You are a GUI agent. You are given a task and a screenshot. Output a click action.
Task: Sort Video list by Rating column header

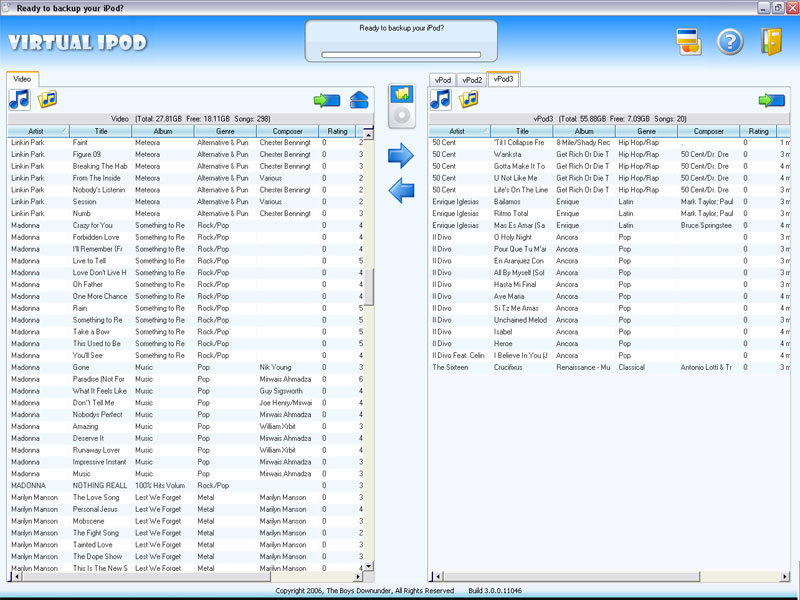(x=337, y=131)
